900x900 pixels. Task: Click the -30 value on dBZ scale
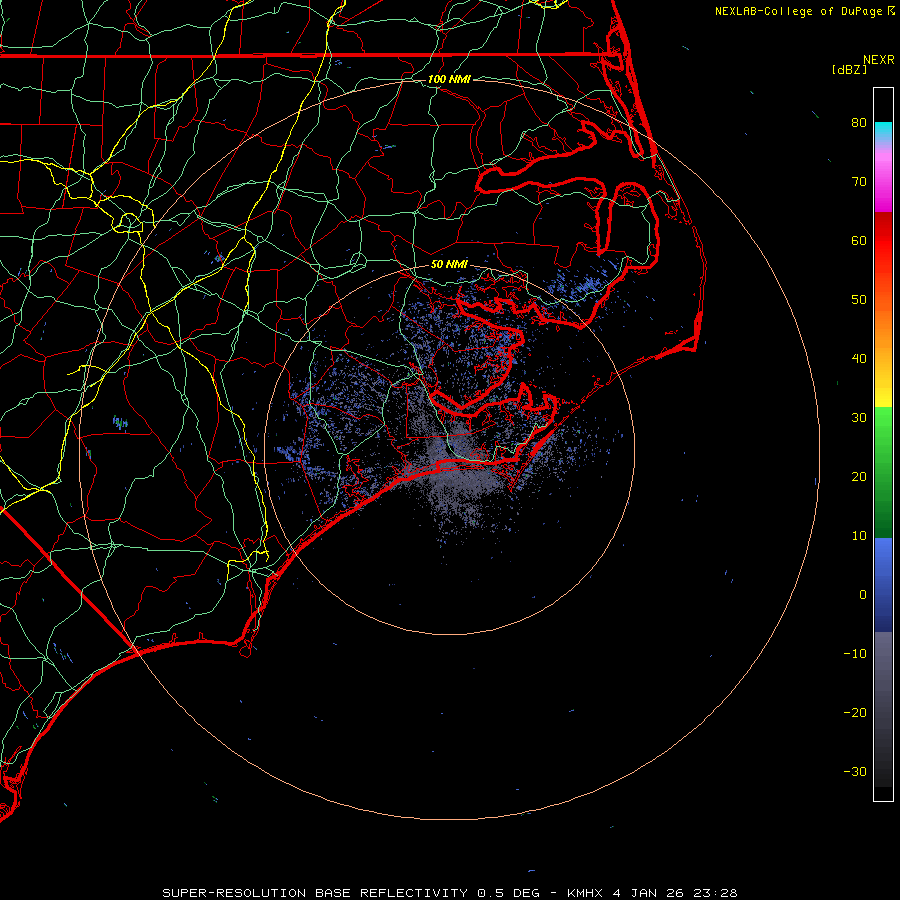coord(855,771)
